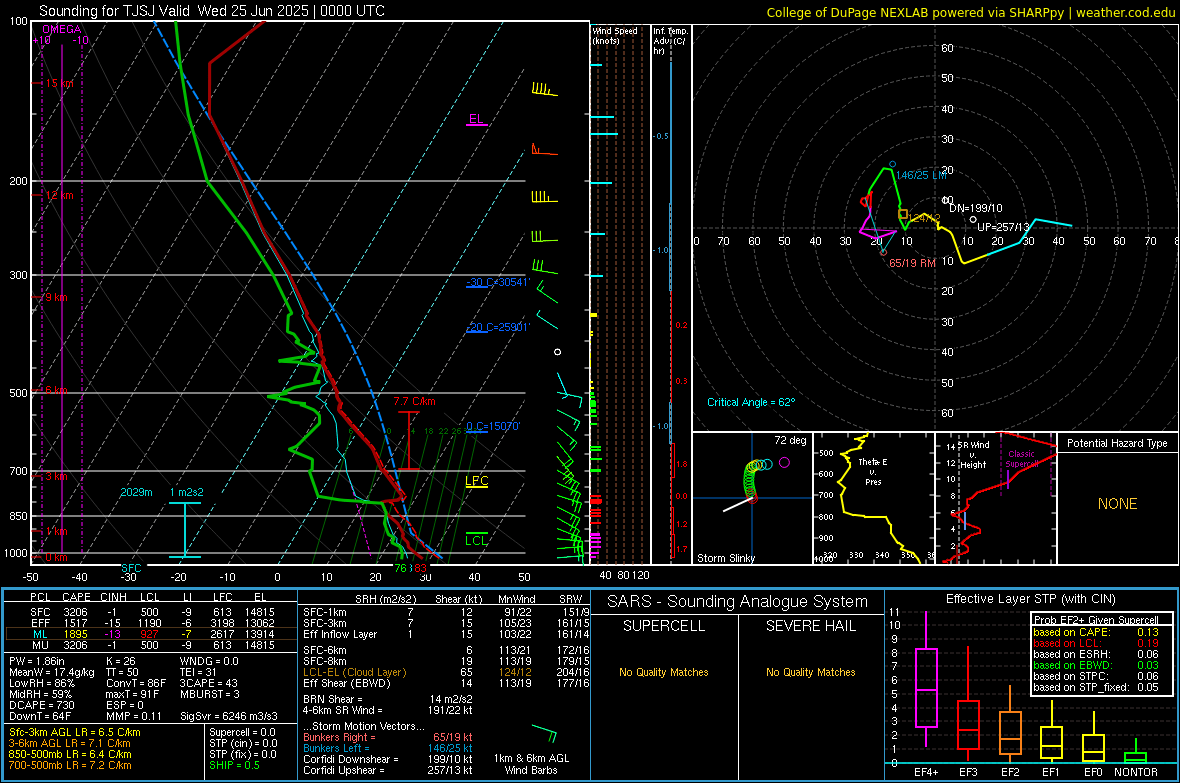Click the 'SARS - Sounding Analogue System' heading
This screenshot has width=1180, height=783.
tap(738, 602)
